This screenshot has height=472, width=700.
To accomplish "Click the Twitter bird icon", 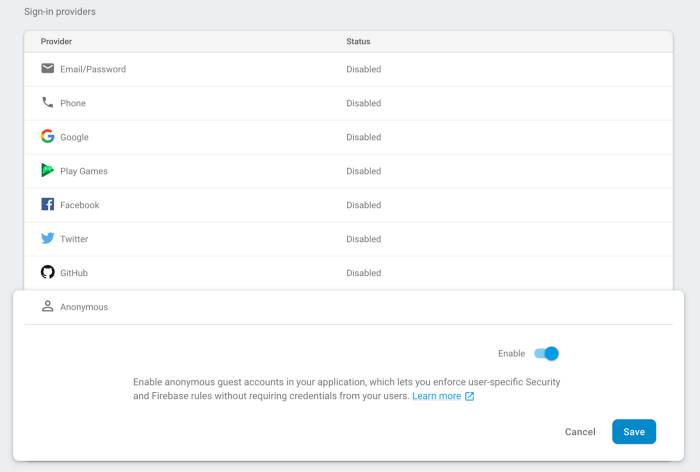I will 47,238.
